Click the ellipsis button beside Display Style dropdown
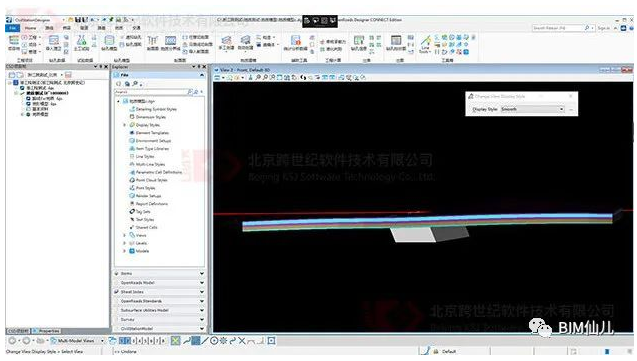The height and width of the screenshot is (361, 637). [x=571, y=109]
